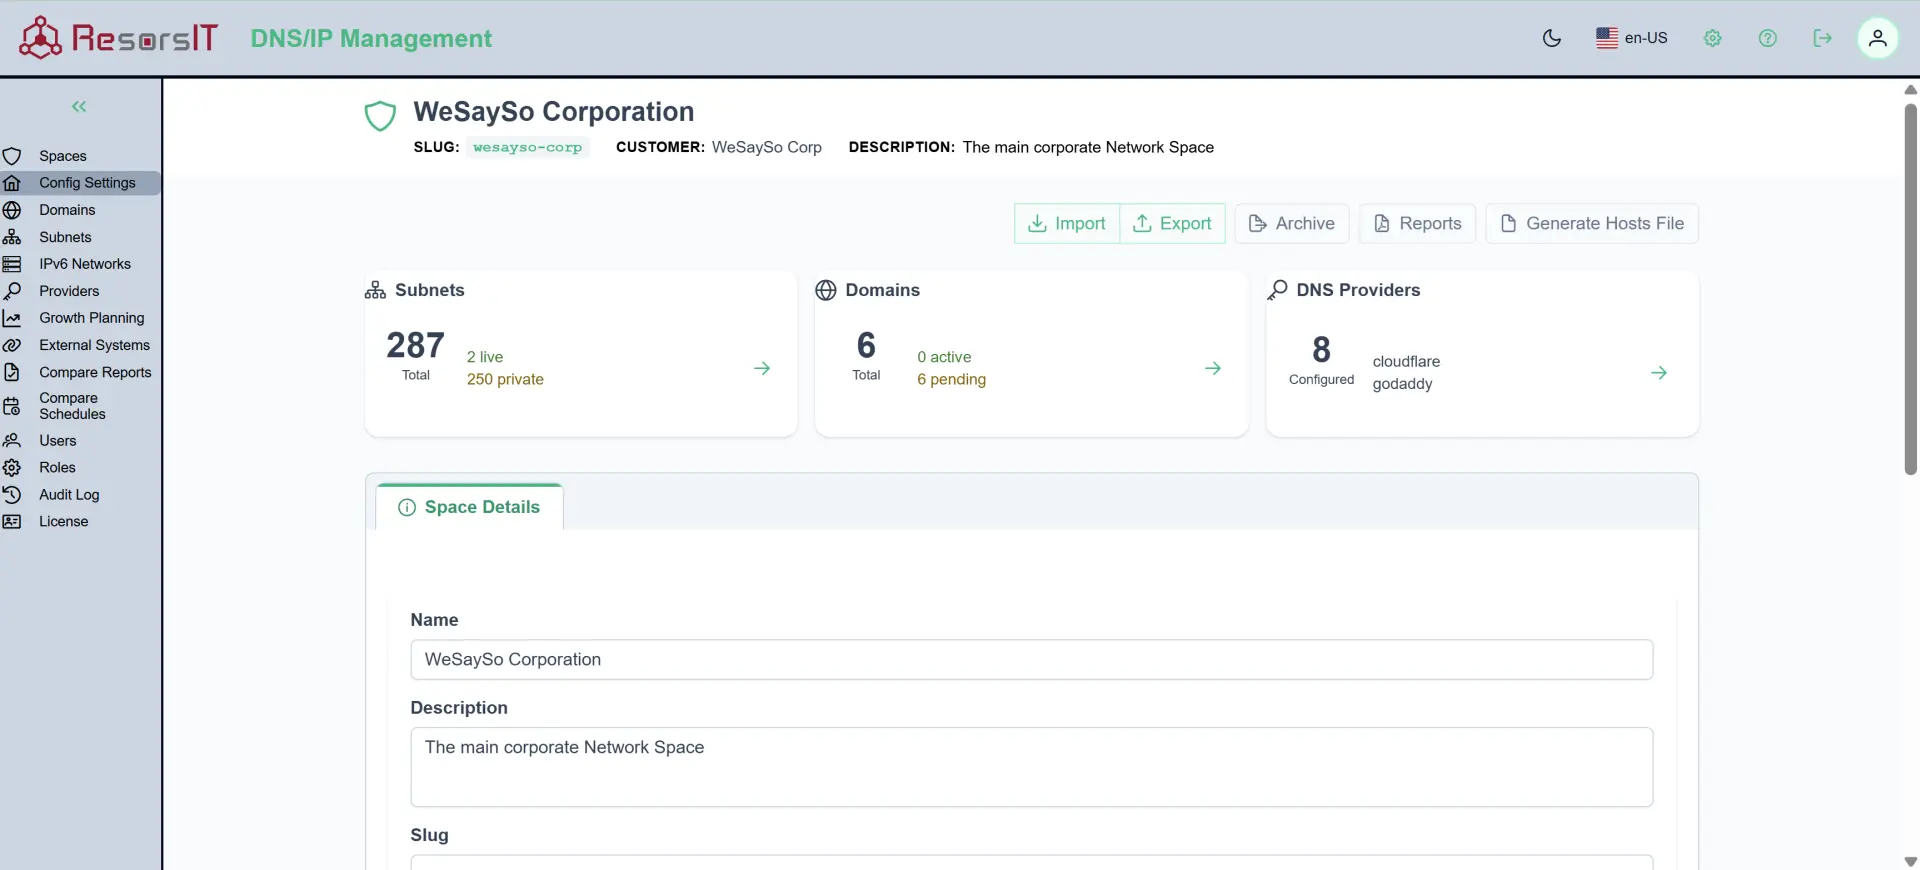Select the Space Details tab
This screenshot has height=870, width=1920.
coord(469,507)
